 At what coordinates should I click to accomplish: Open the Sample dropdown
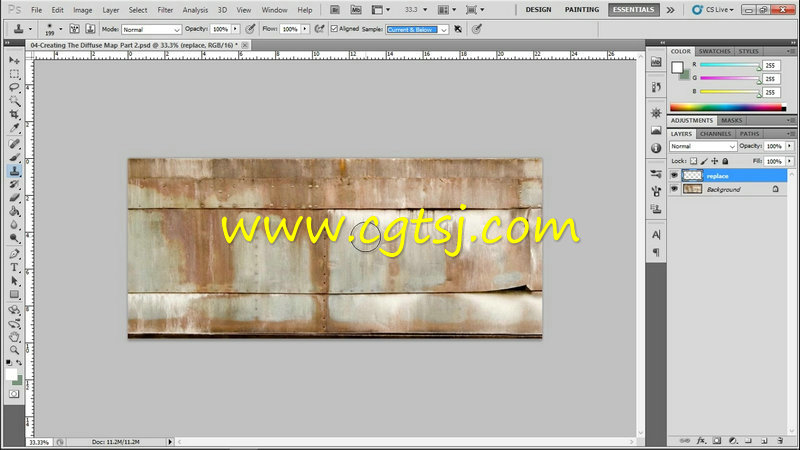coord(417,30)
